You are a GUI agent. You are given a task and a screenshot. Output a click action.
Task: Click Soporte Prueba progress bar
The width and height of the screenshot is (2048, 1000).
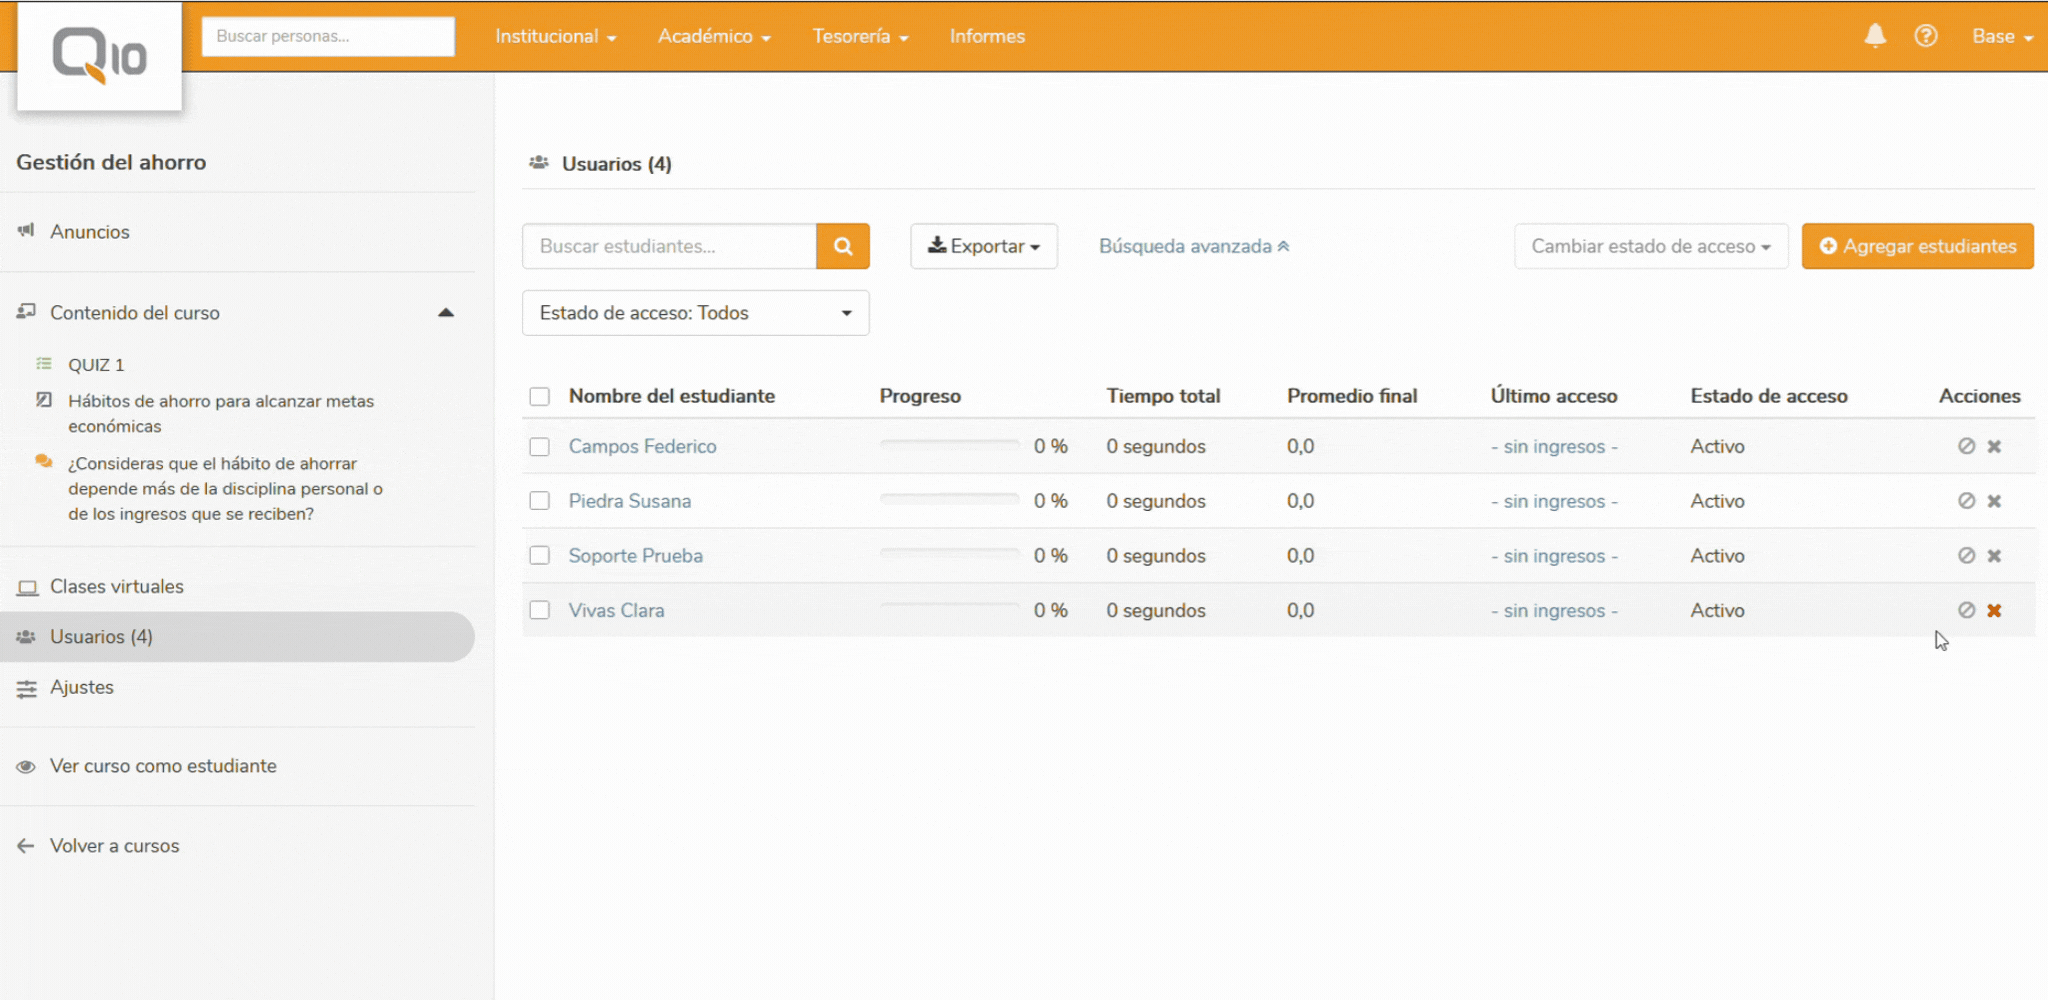[949, 553]
